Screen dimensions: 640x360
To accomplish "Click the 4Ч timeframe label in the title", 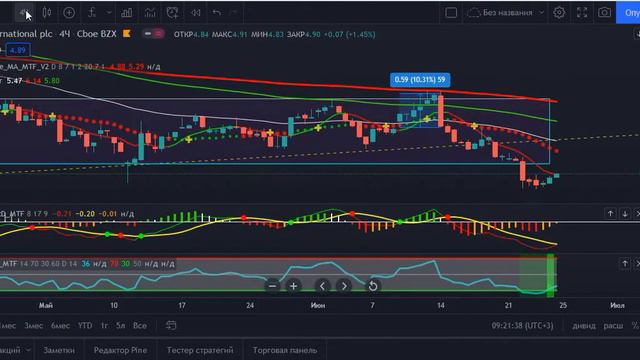I will [x=64, y=34].
